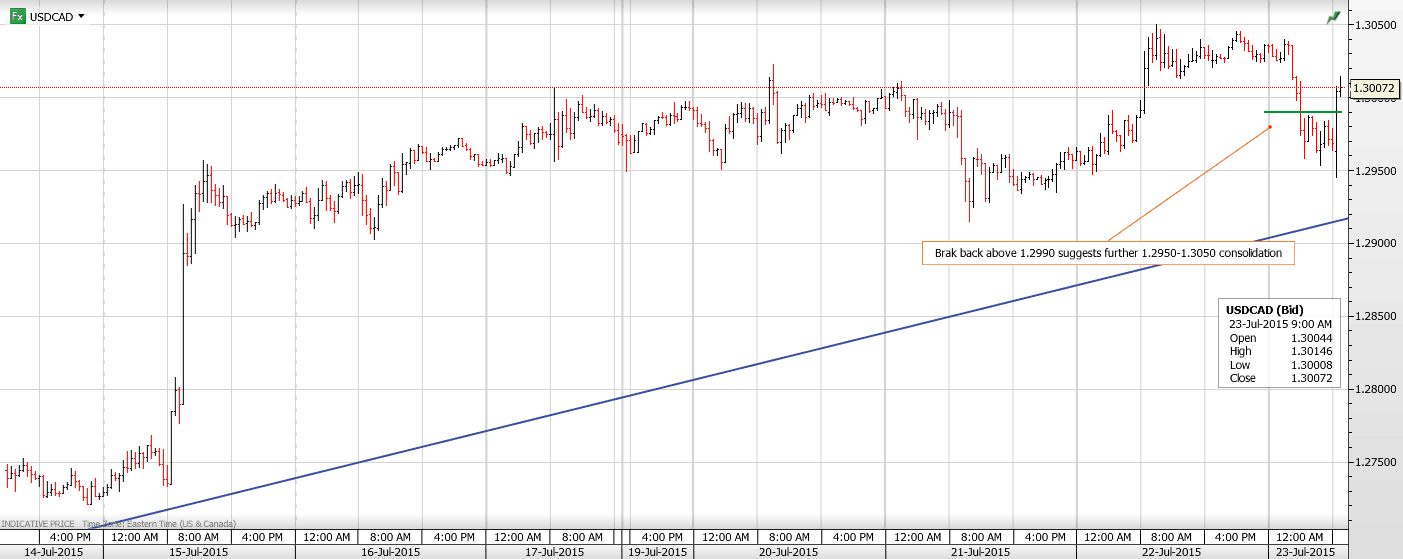Select the 1.30072 current price tag
The width and height of the screenshot is (1403, 559).
[1375, 89]
